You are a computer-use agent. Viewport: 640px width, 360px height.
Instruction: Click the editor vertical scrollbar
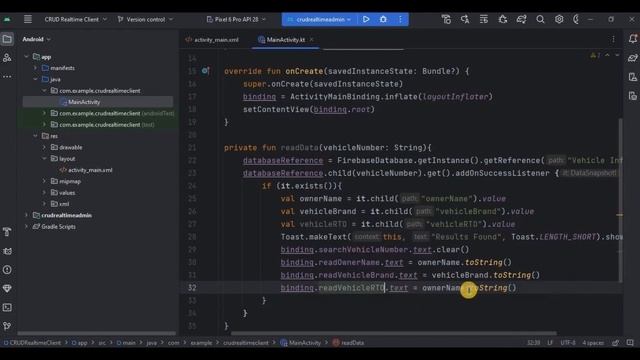pyautogui.click(x=620, y=200)
